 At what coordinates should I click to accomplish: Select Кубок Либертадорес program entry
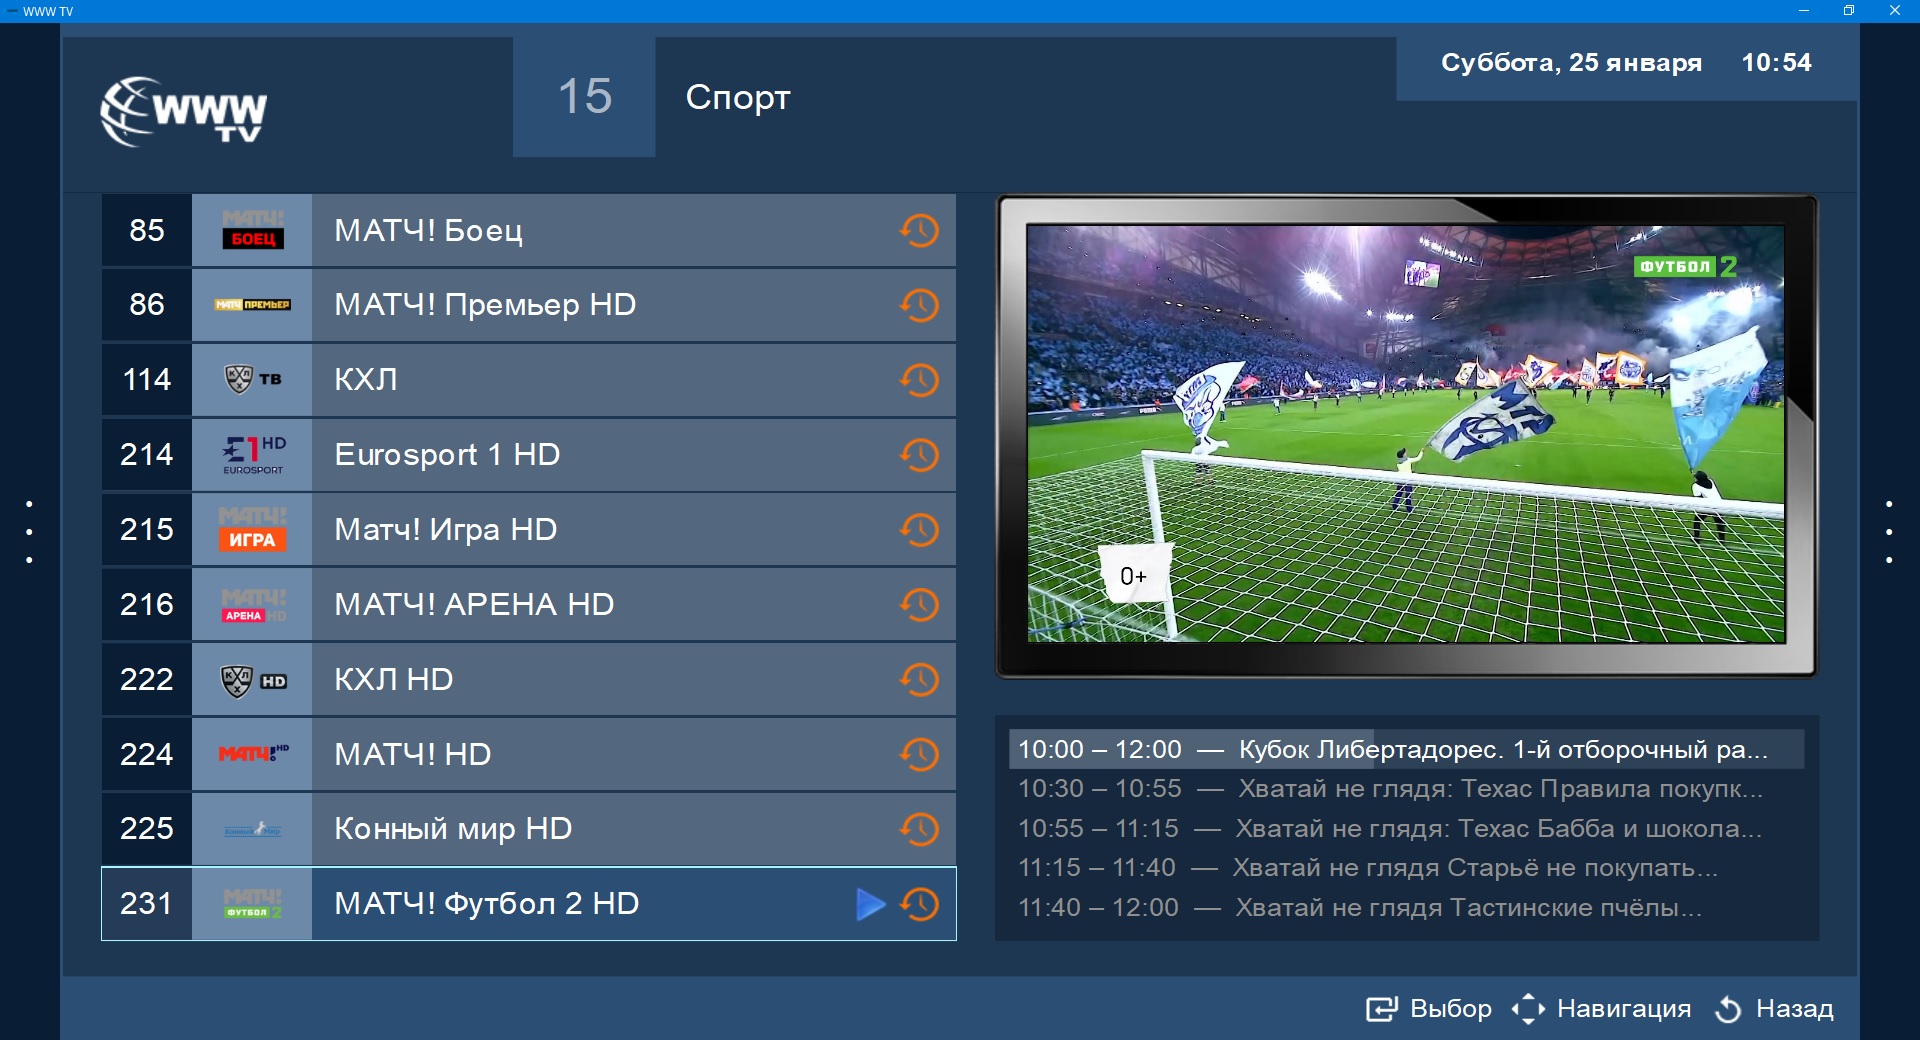click(1406, 750)
